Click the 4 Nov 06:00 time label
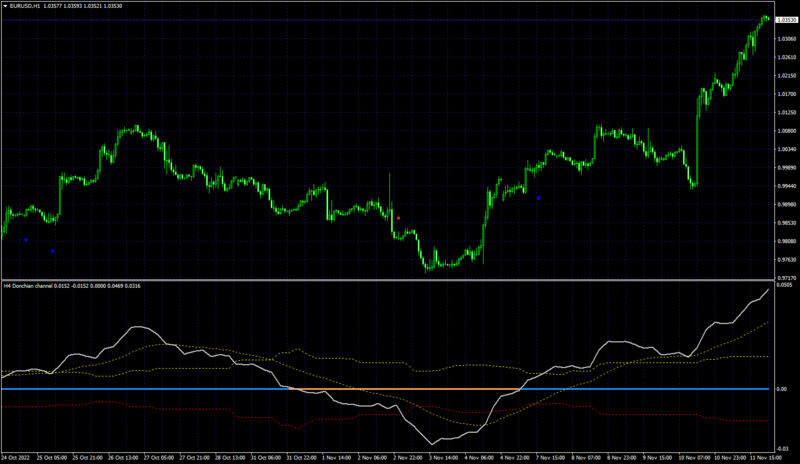Image resolution: width=800 pixels, height=464 pixels. point(480,458)
